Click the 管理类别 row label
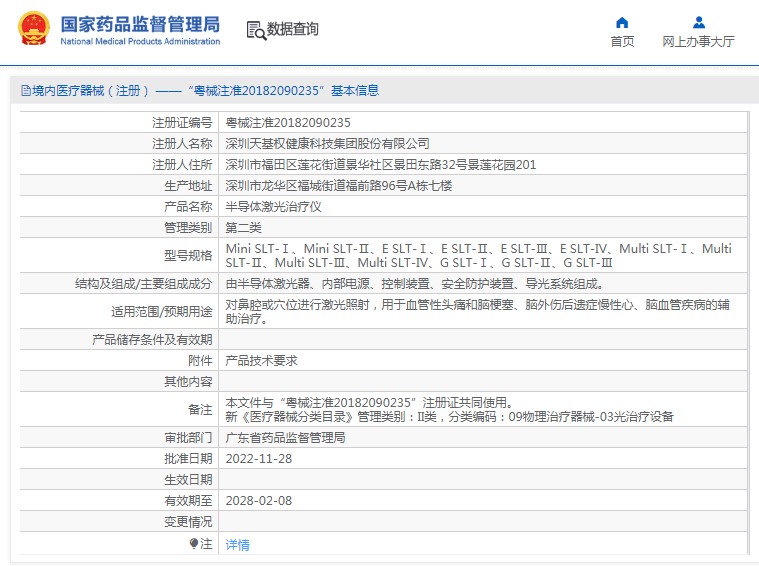 click(188, 228)
